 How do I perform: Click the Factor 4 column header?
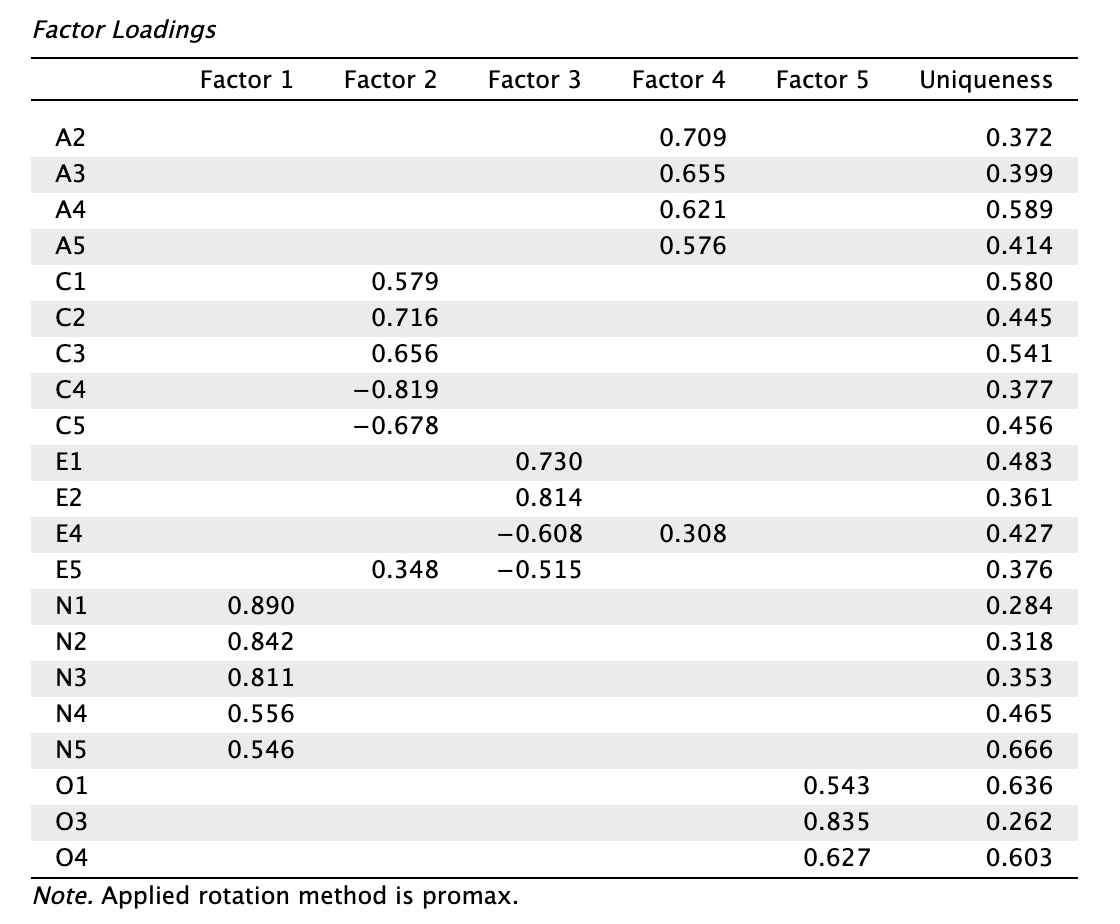(679, 79)
